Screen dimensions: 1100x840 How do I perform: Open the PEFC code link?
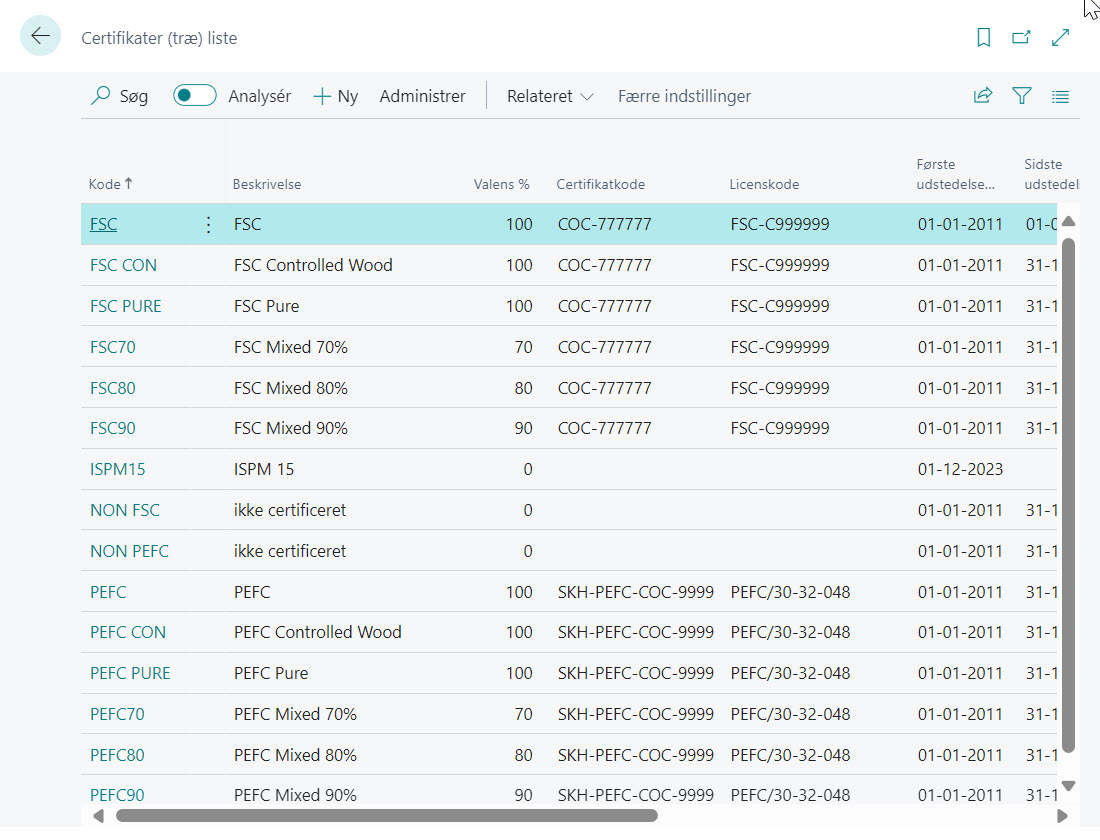pos(108,592)
